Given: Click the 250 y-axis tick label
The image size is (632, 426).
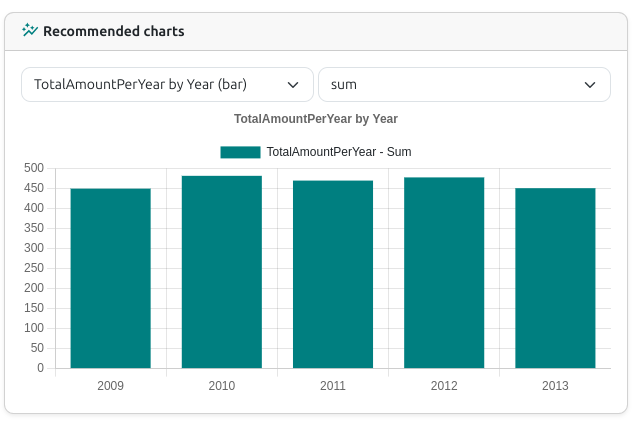Looking at the screenshot, I should coord(34,268).
